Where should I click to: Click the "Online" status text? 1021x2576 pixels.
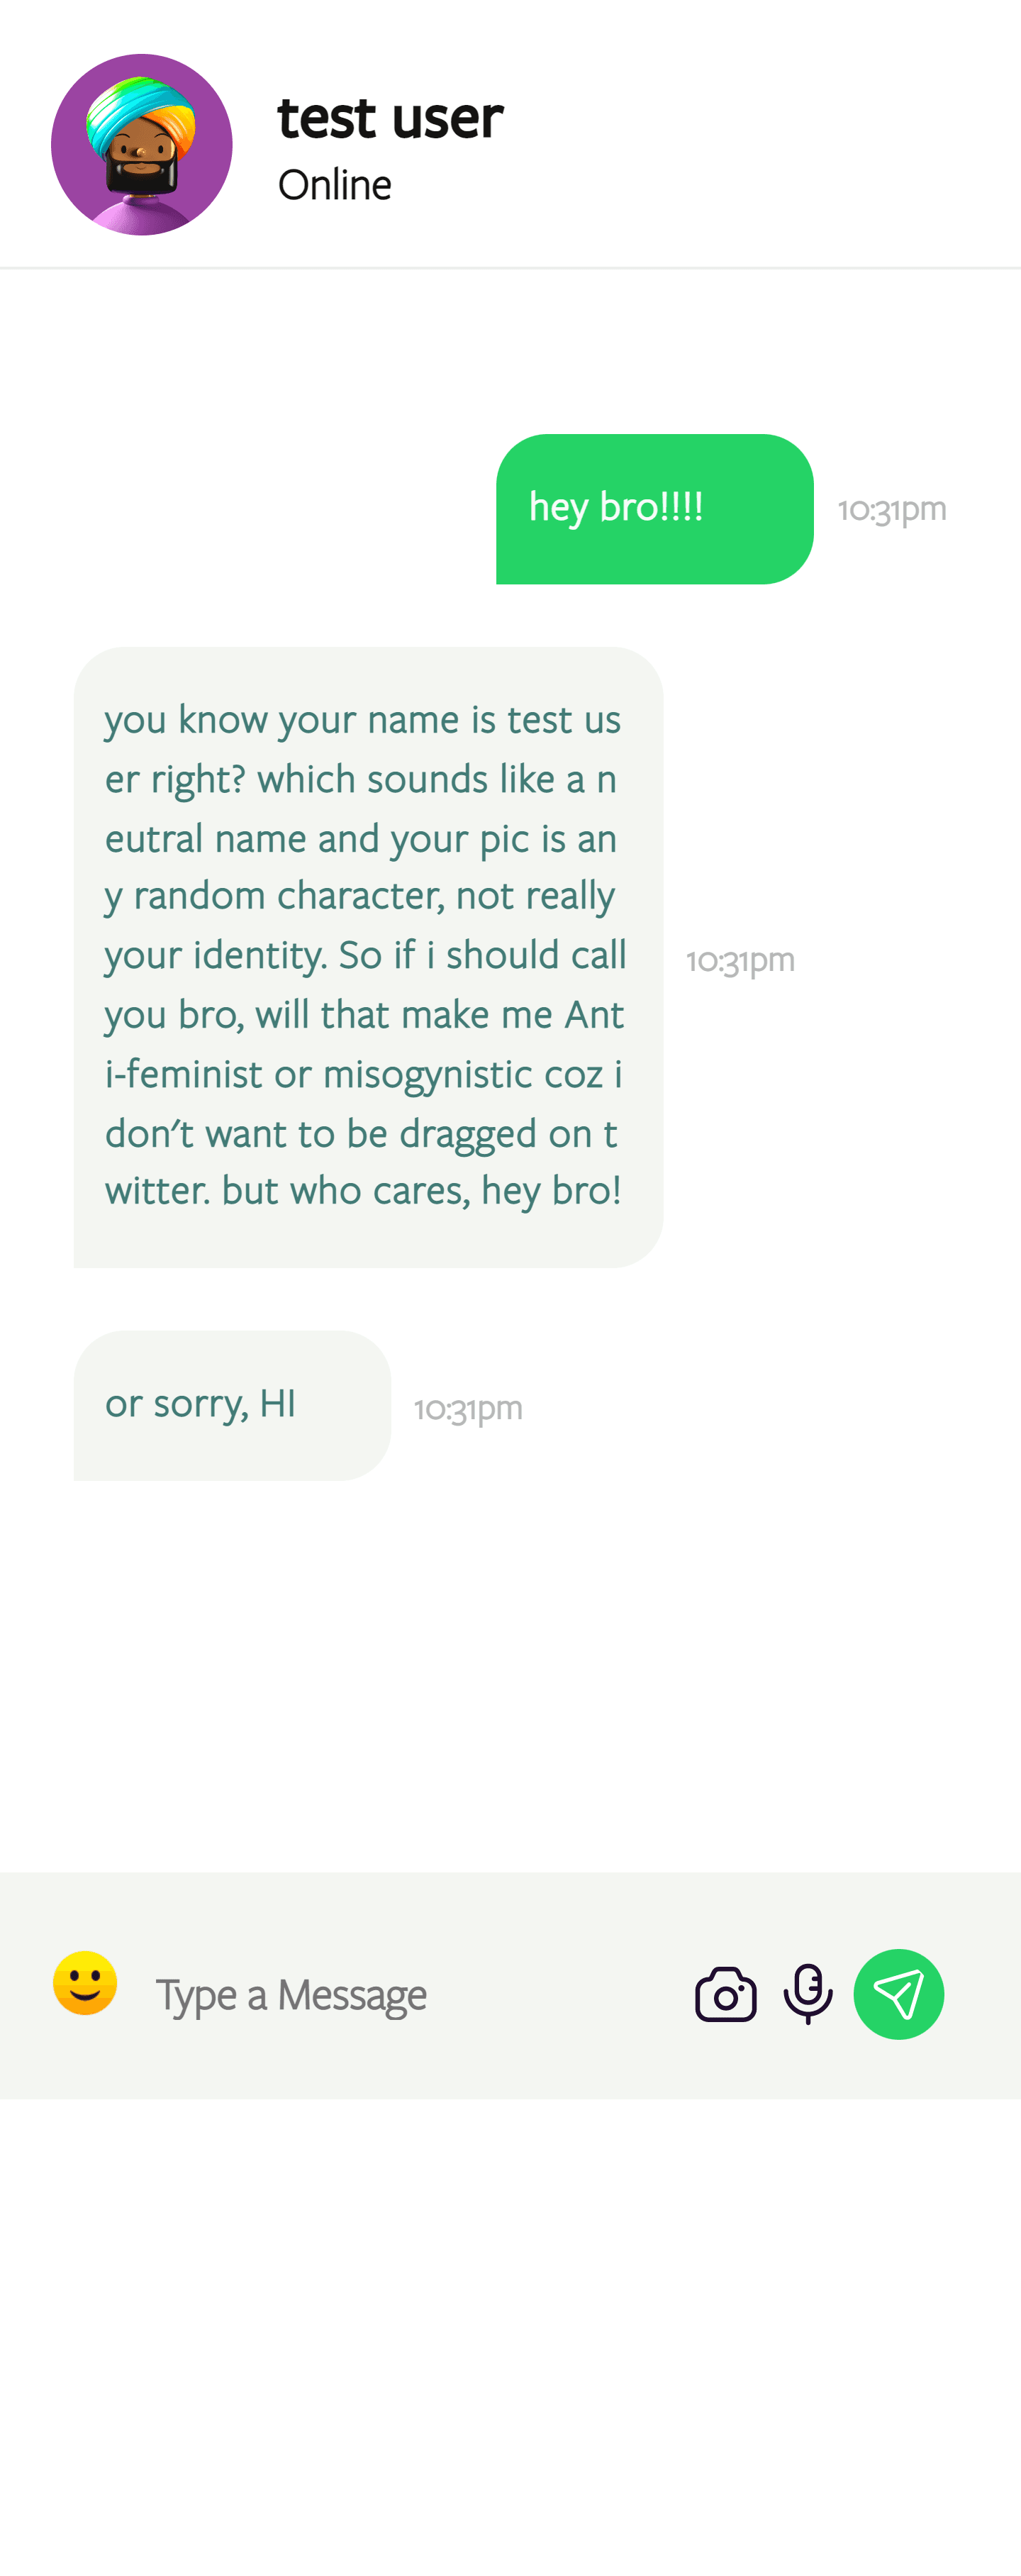click(x=334, y=185)
